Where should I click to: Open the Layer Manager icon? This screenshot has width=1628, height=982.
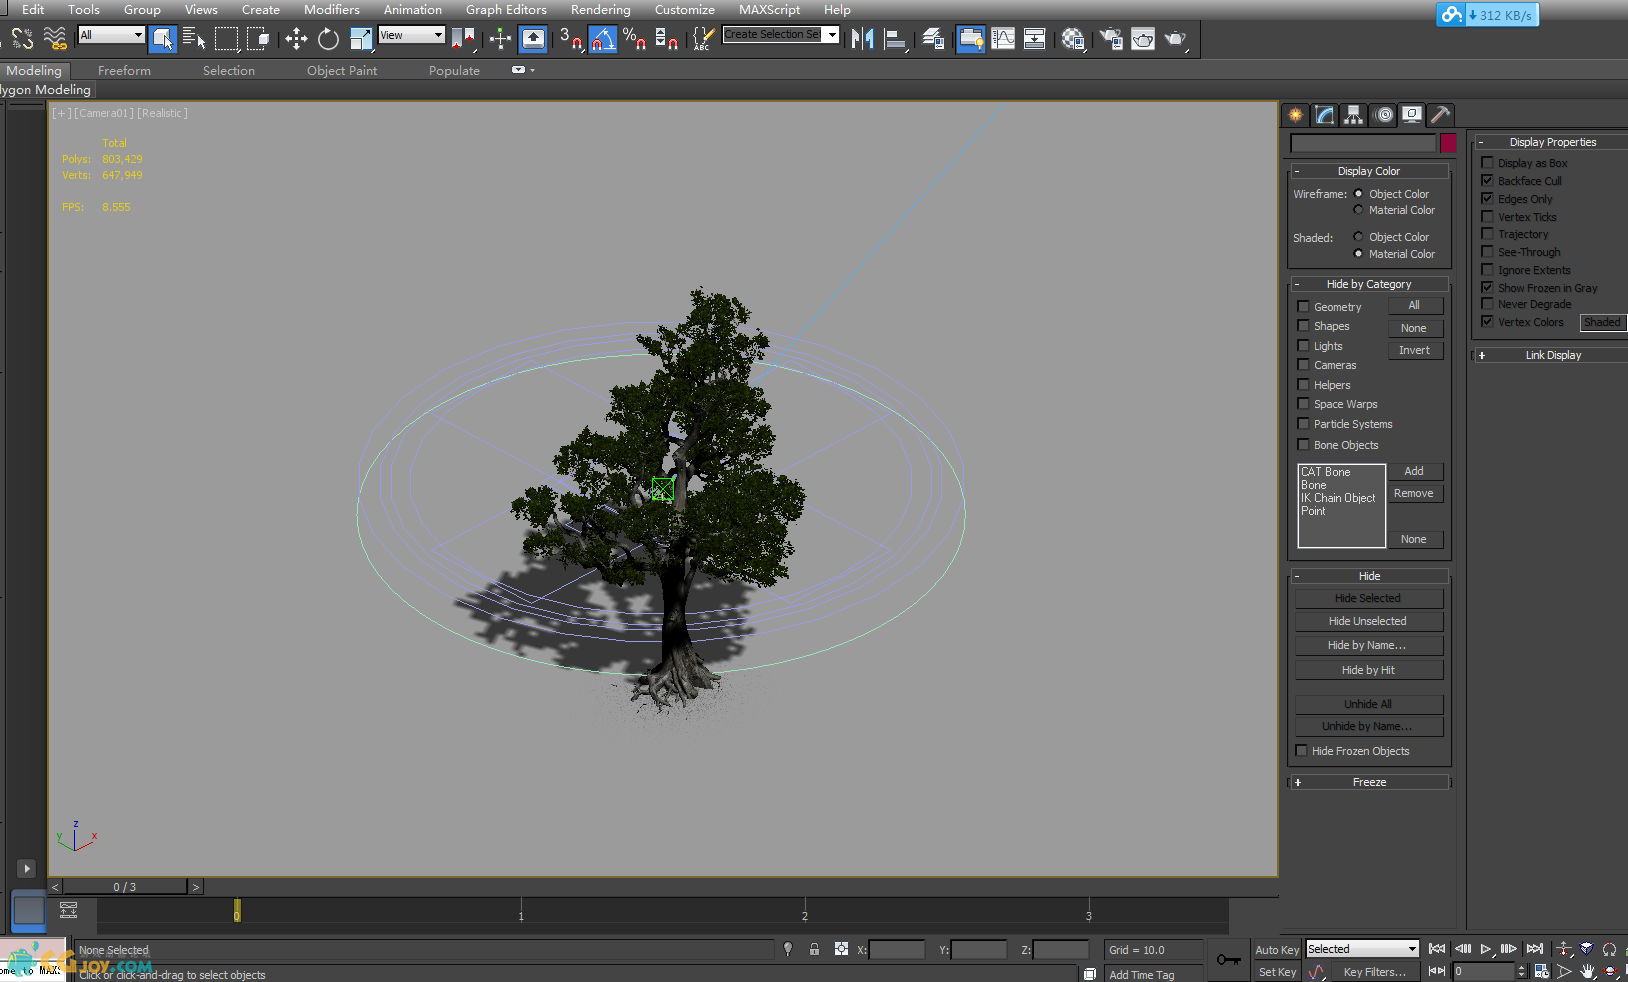(933, 39)
